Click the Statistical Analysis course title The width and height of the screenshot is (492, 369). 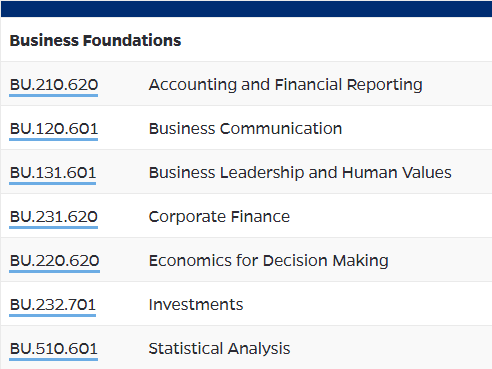click(219, 349)
